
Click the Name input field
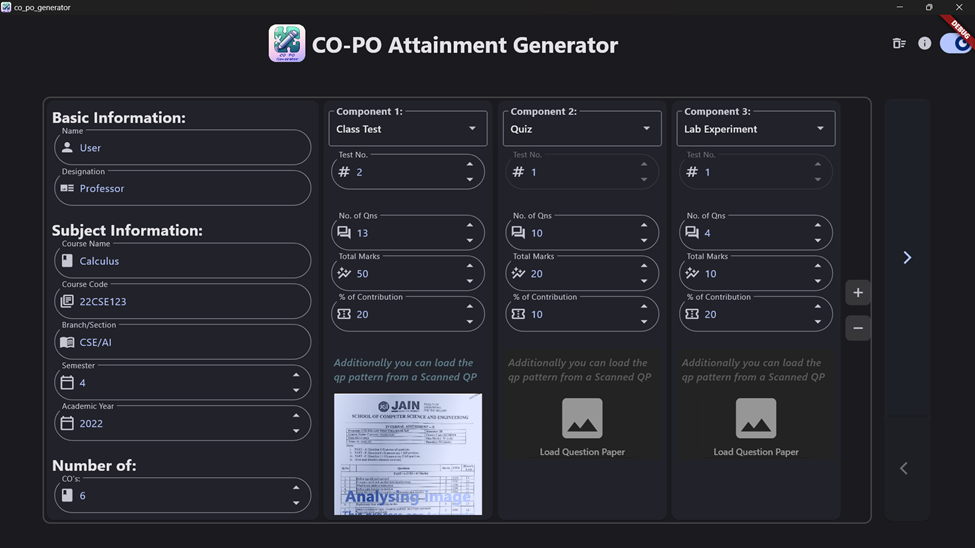coord(182,147)
